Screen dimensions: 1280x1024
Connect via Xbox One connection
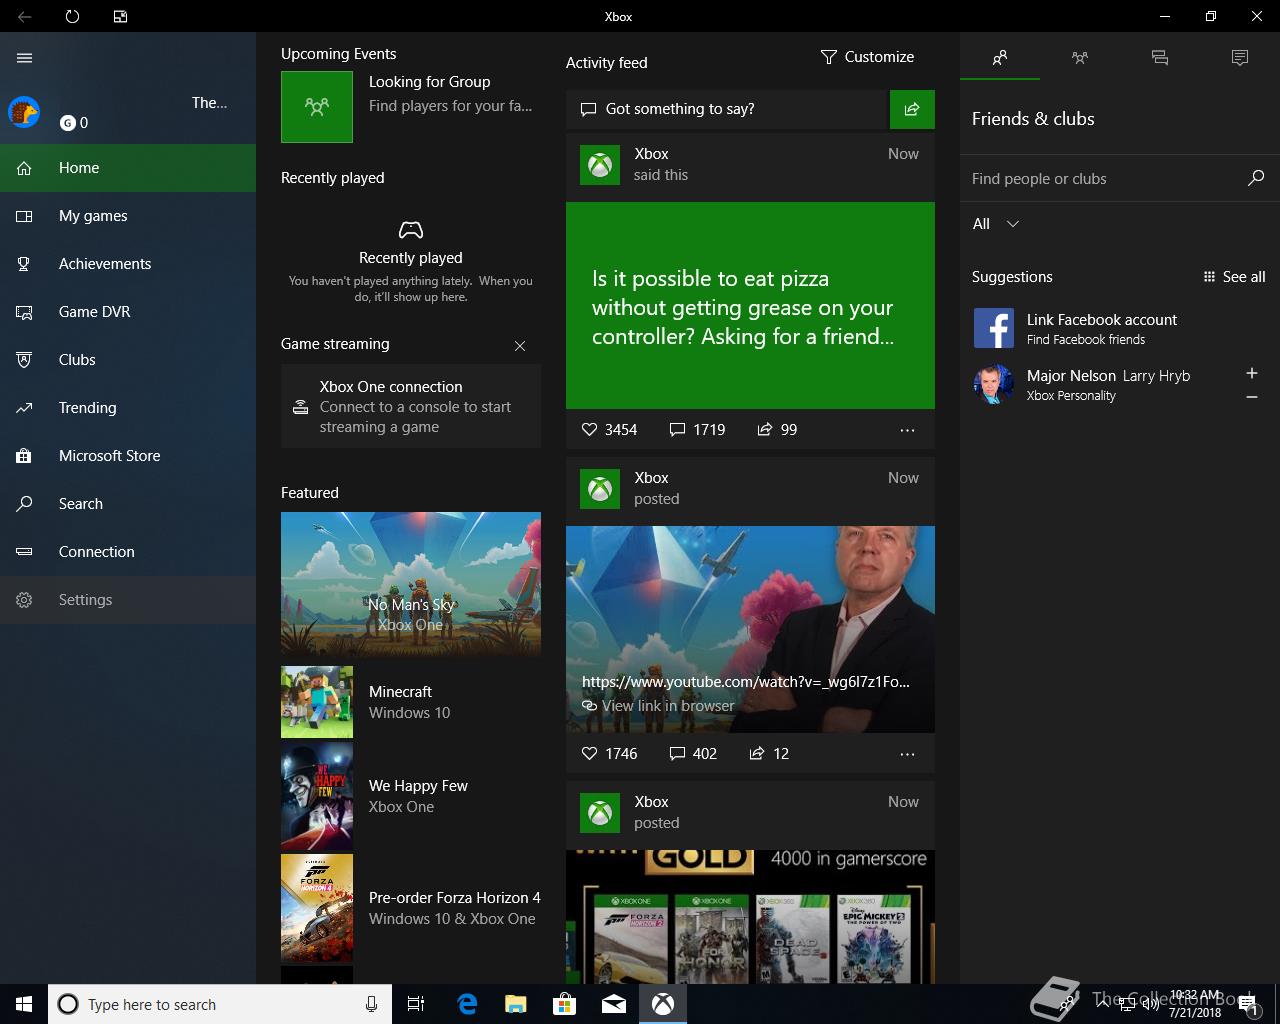point(411,406)
